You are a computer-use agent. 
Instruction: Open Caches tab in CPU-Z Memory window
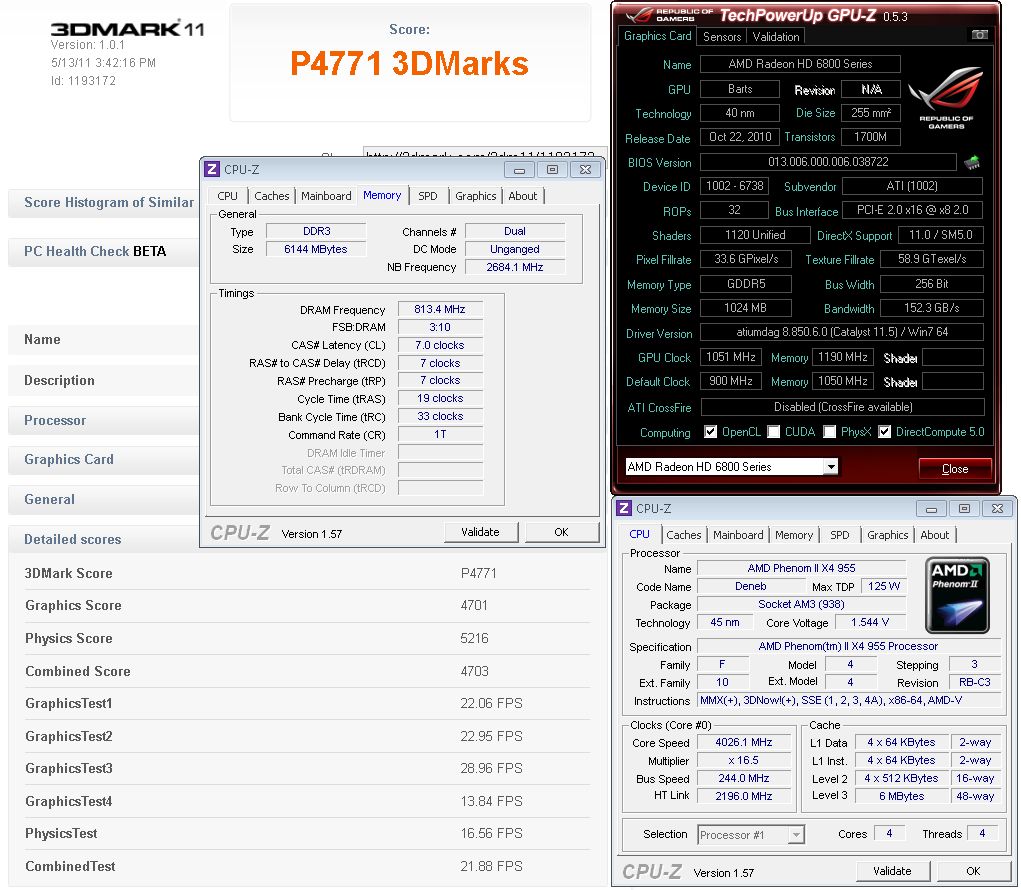point(272,196)
